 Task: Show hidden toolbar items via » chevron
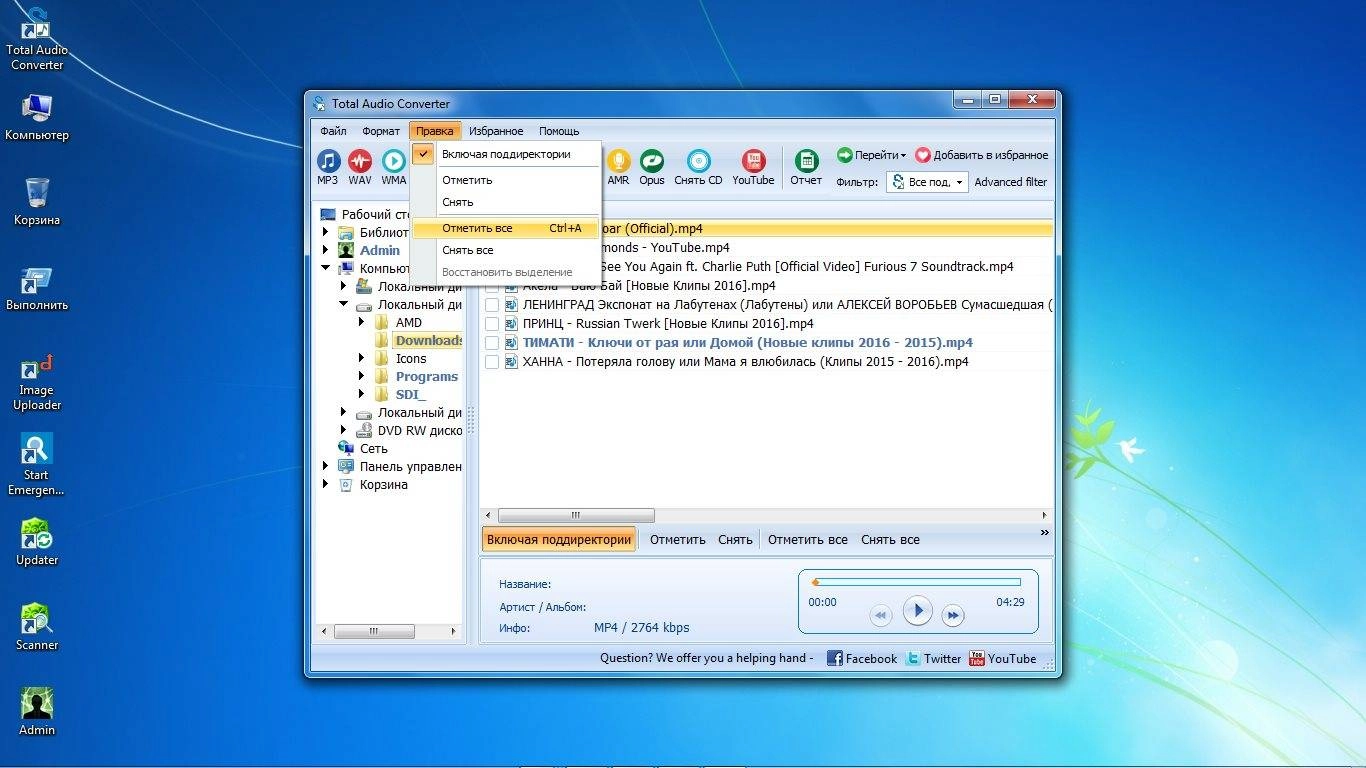(1045, 533)
